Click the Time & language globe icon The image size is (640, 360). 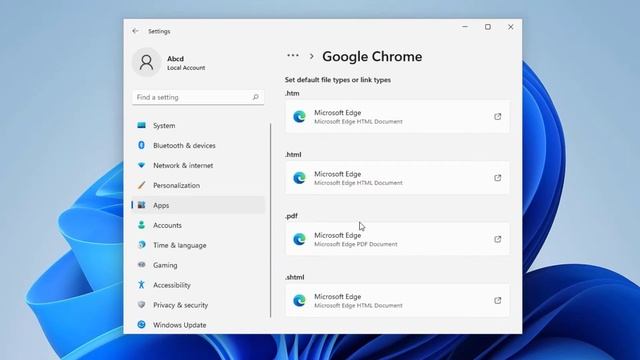141,245
